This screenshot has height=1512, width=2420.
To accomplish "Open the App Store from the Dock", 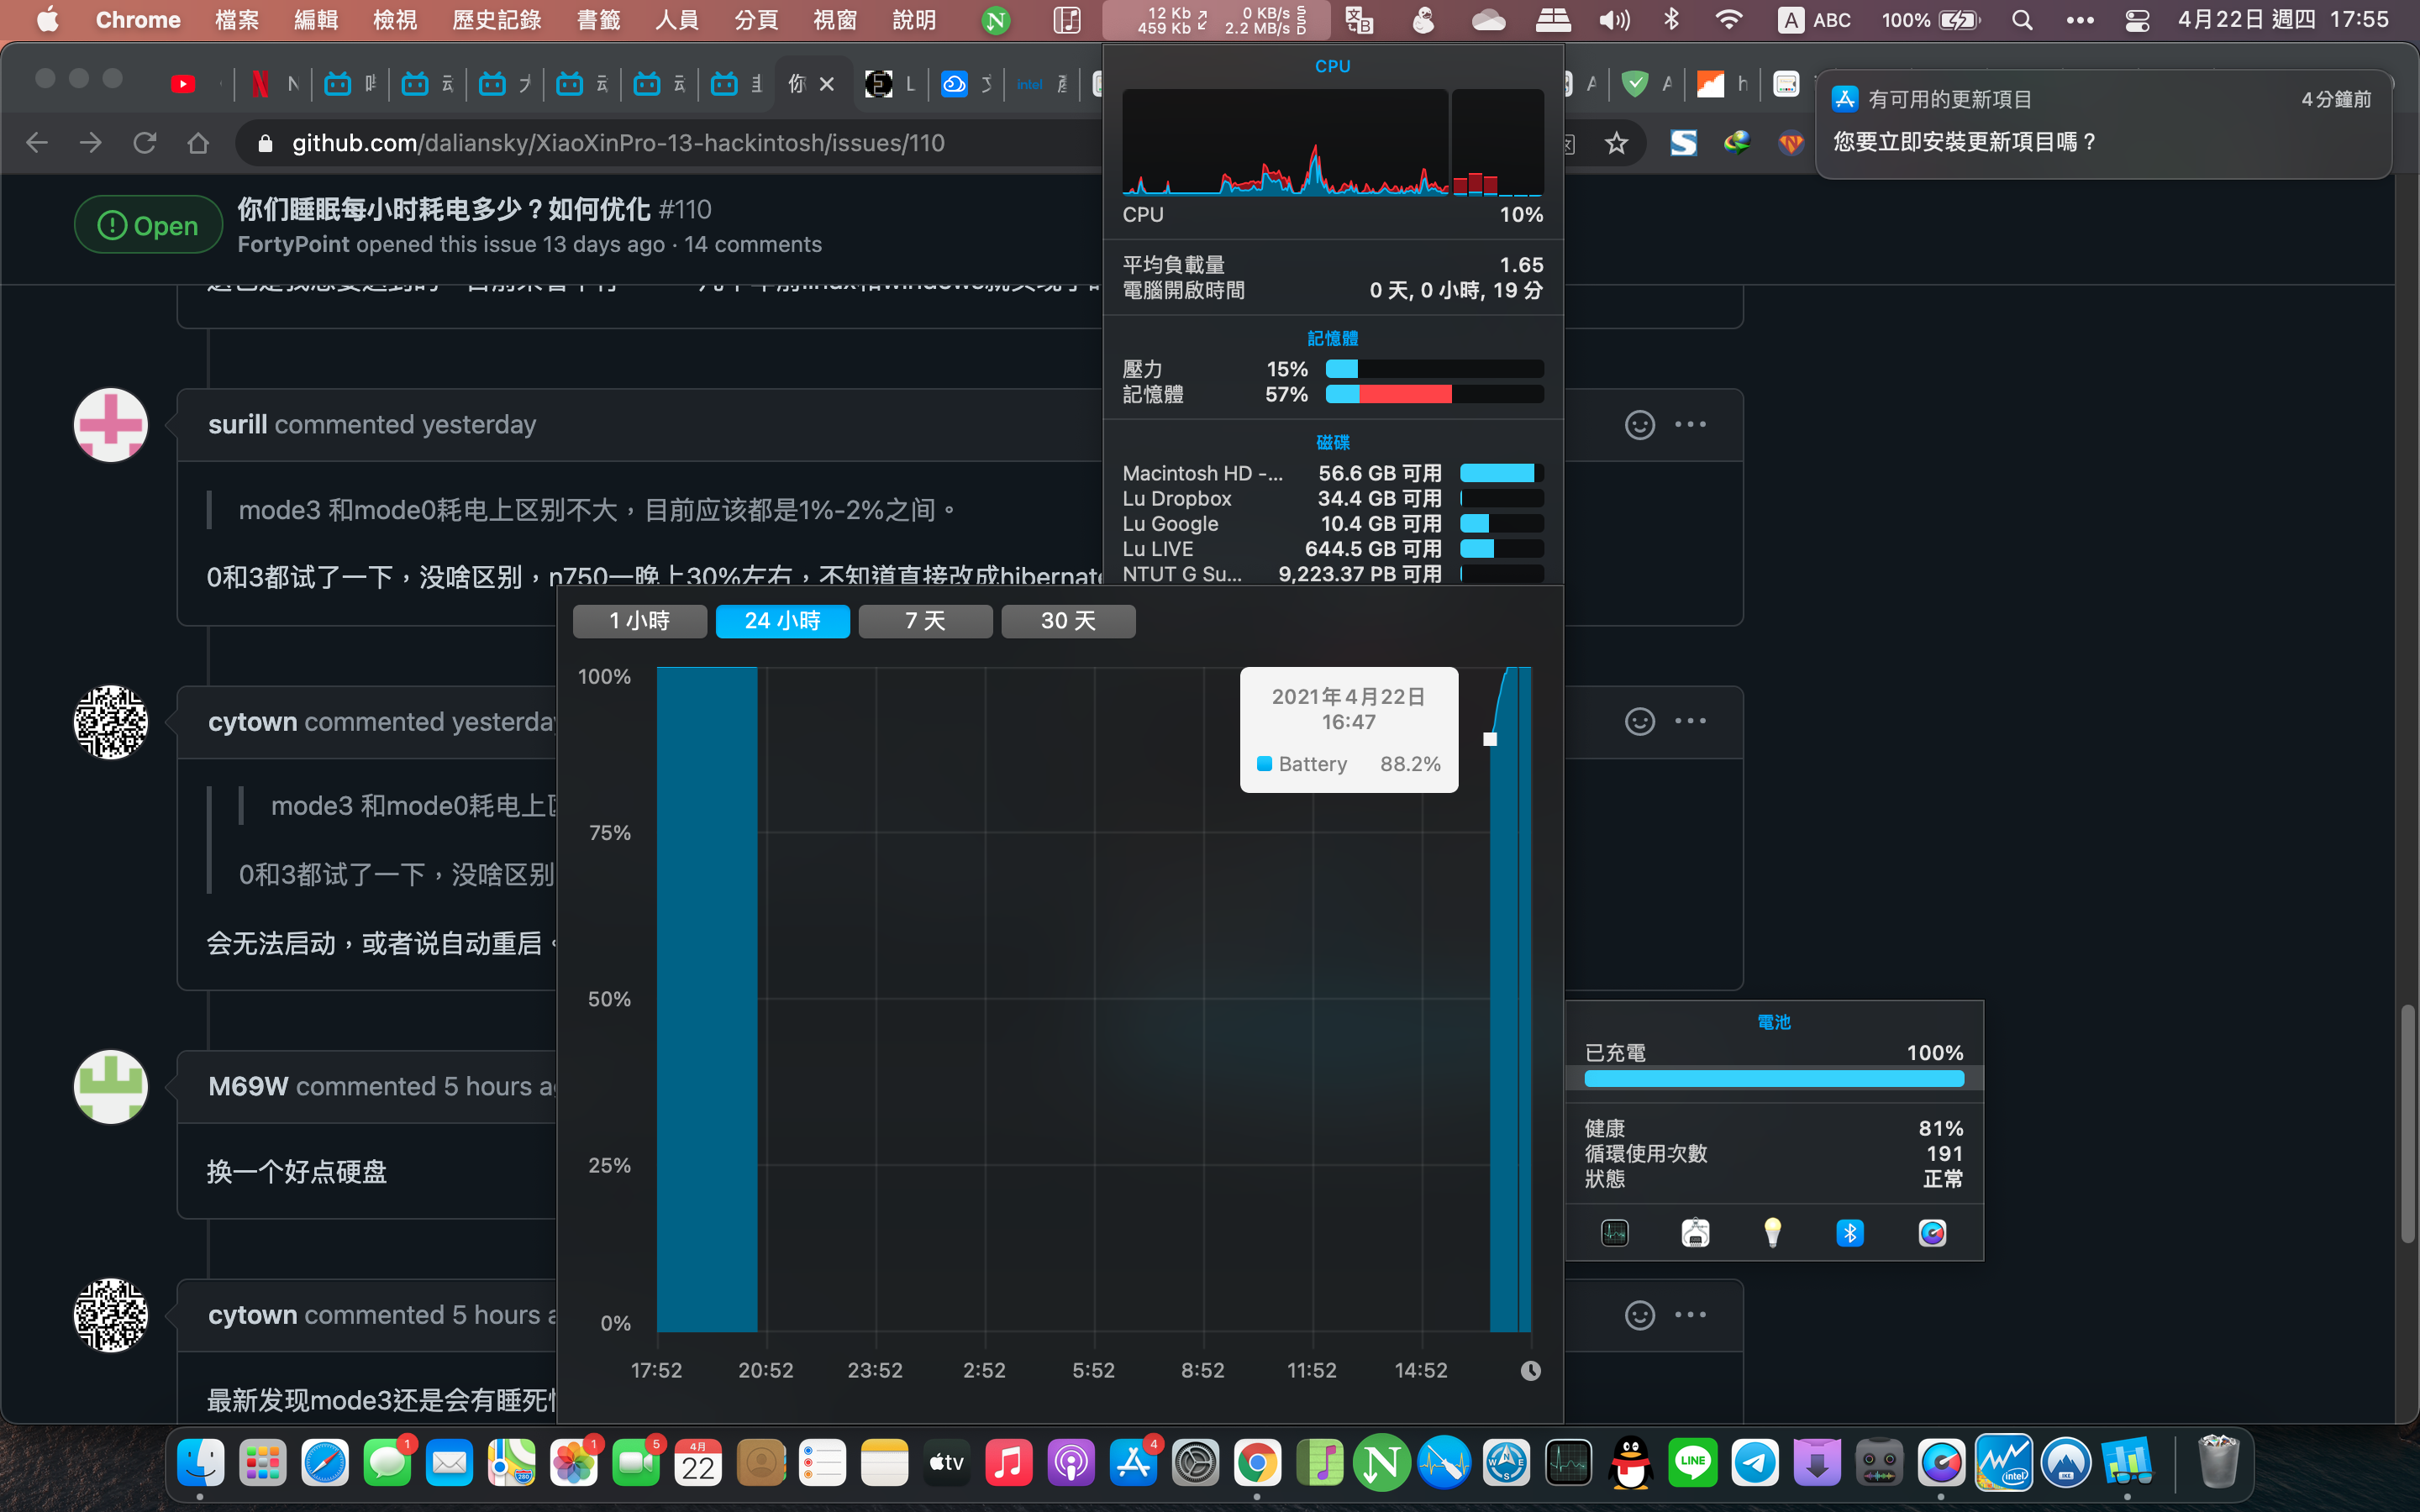I will pos(1135,1462).
